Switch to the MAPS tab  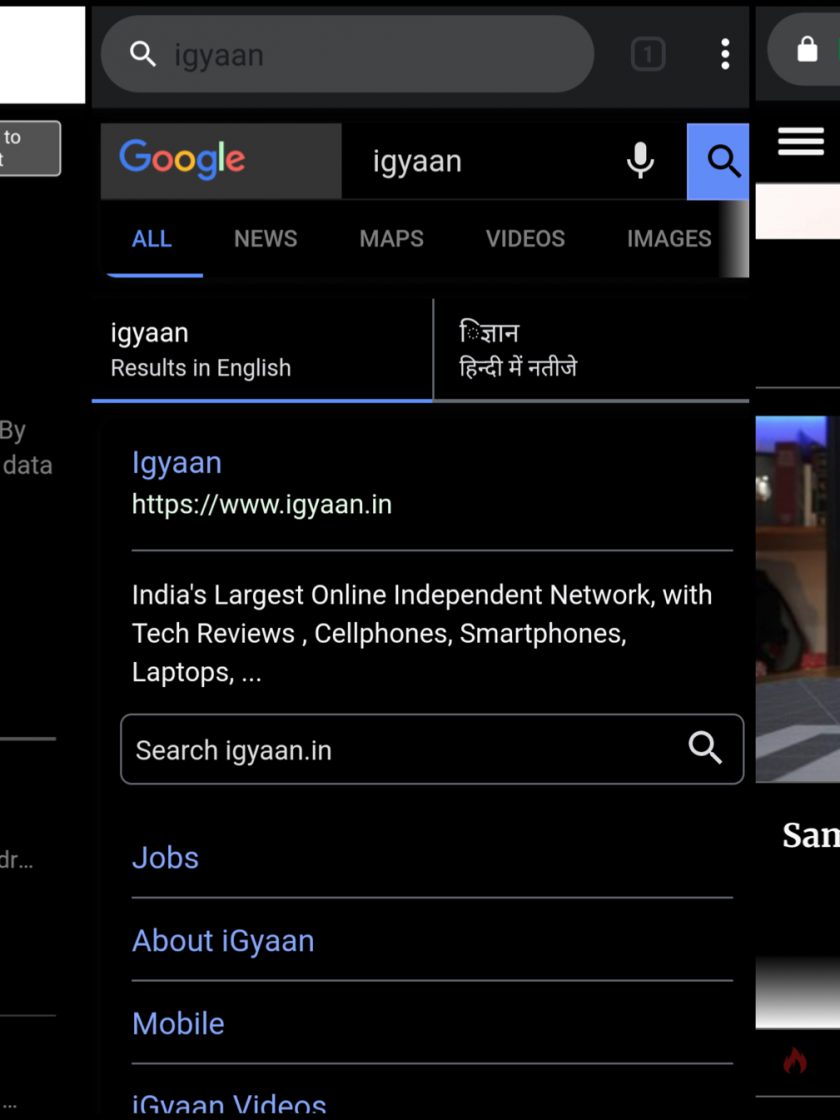[391, 239]
